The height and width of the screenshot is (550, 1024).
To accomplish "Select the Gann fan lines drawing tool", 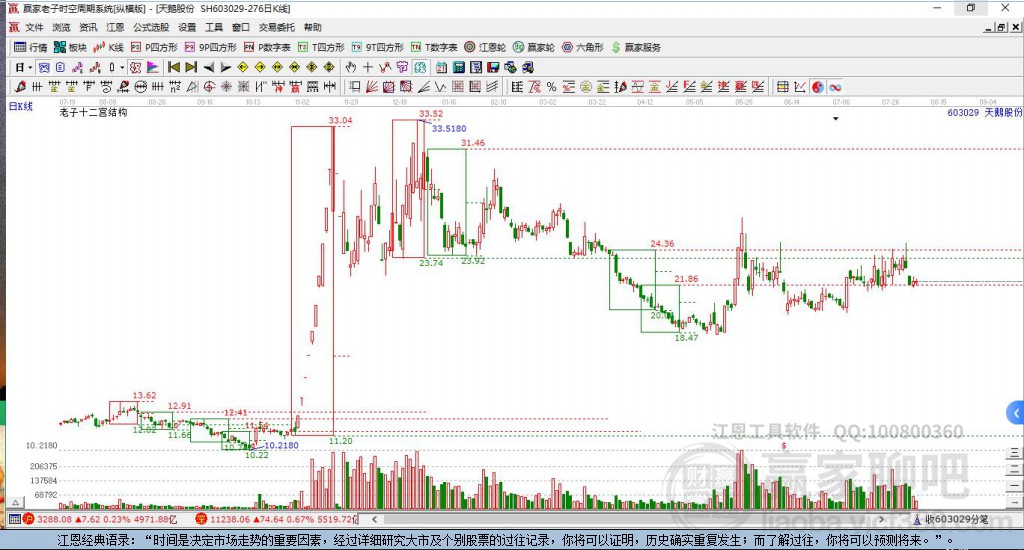I will pos(372,87).
